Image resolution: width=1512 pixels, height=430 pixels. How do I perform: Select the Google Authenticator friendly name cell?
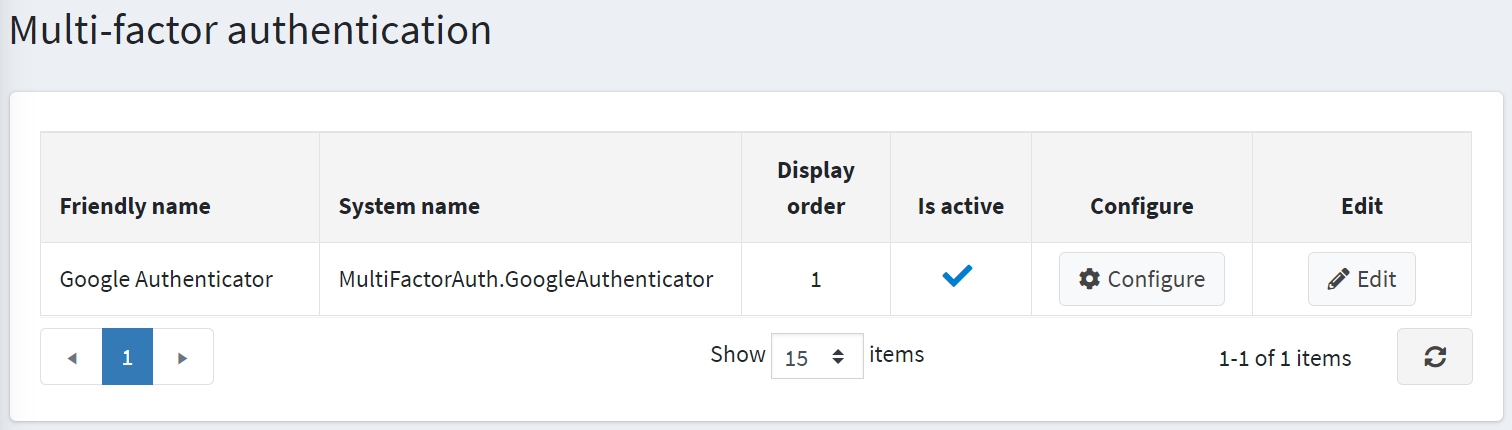coord(166,280)
